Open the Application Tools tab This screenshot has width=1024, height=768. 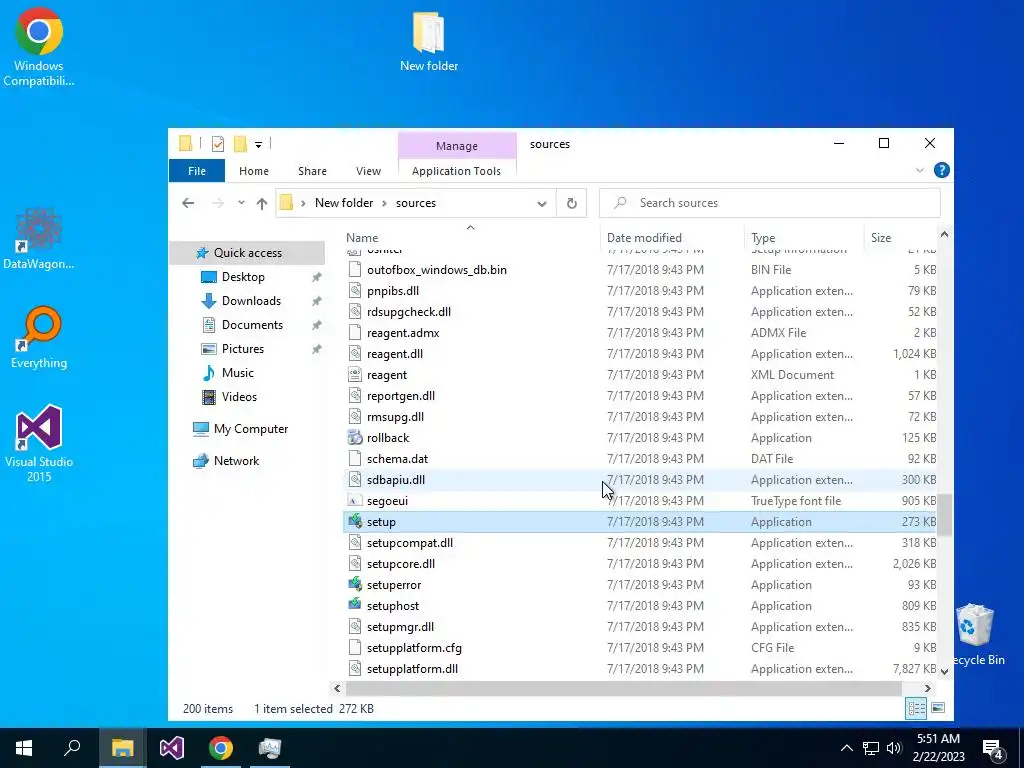456,171
